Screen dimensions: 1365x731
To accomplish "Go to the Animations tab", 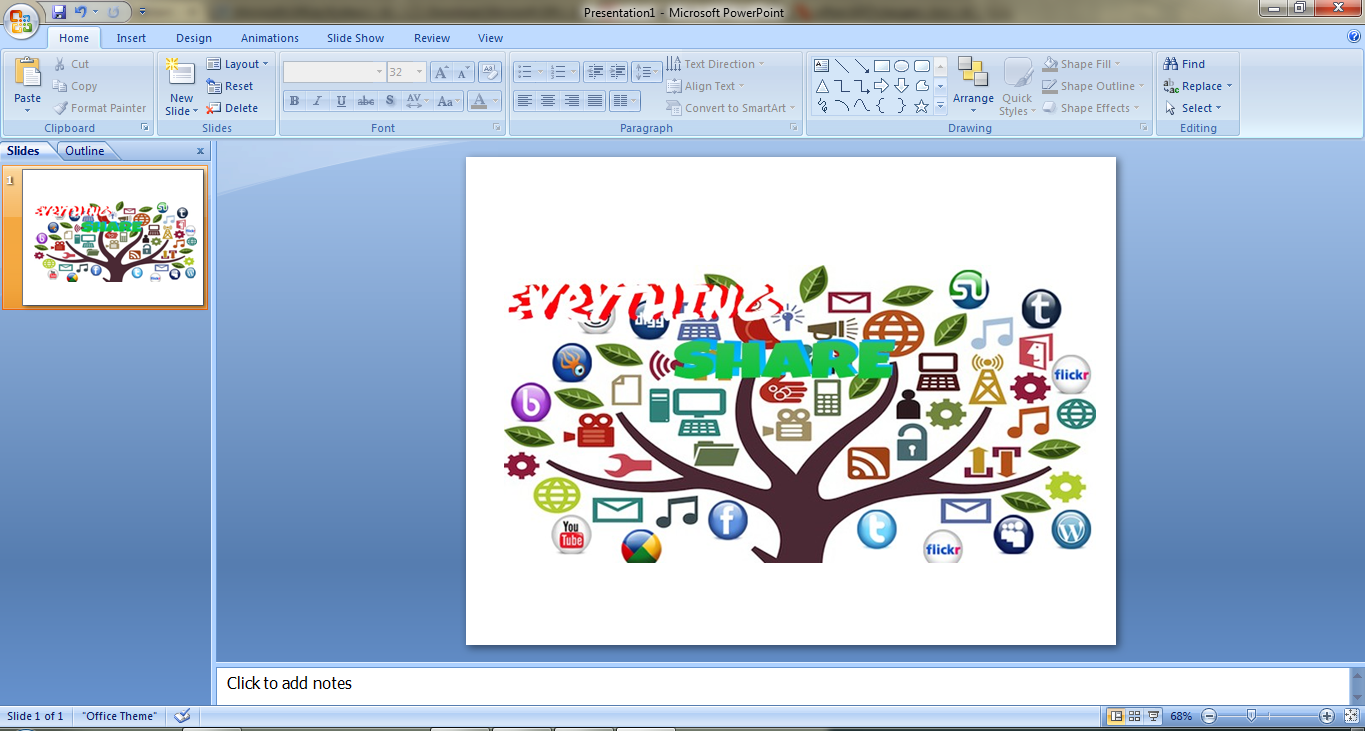I will (x=270, y=38).
